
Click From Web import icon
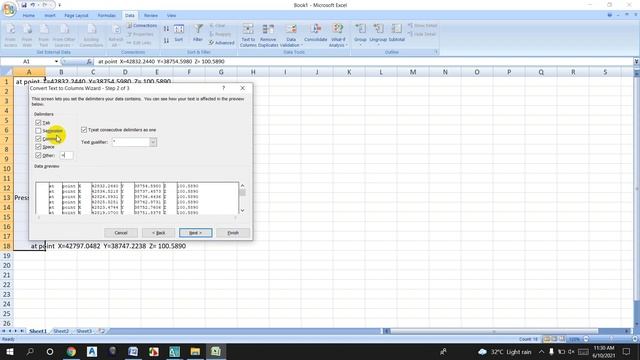pos(27,35)
